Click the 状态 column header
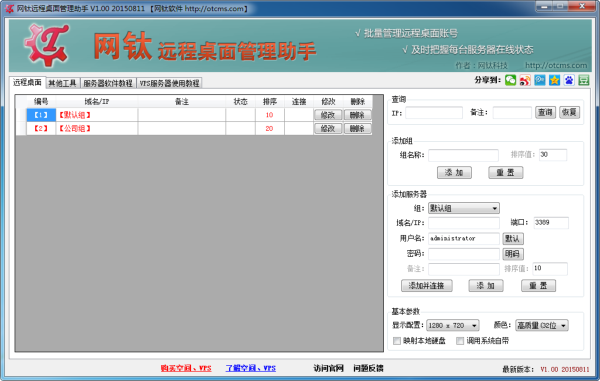 (241, 101)
